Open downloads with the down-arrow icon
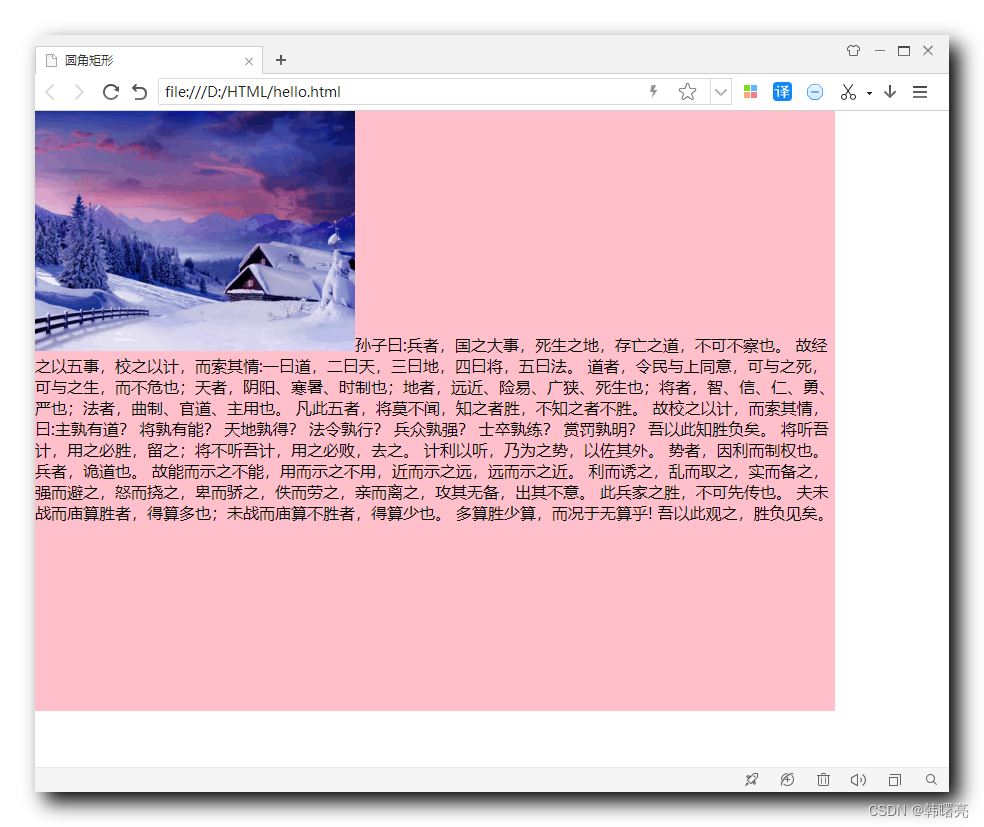The height and width of the screenshot is (827, 984). pos(890,92)
